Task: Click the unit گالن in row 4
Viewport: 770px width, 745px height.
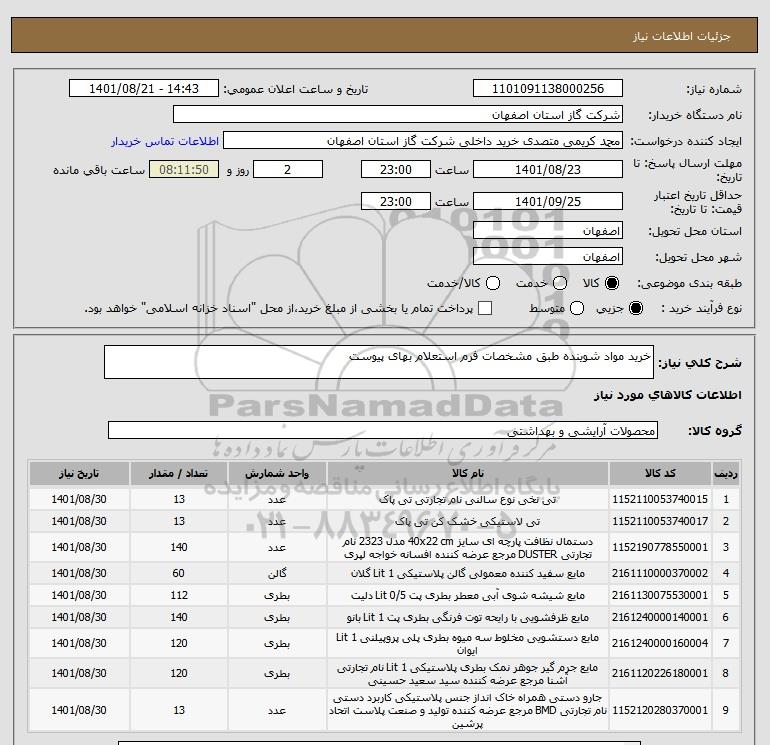Action: [277, 573]
